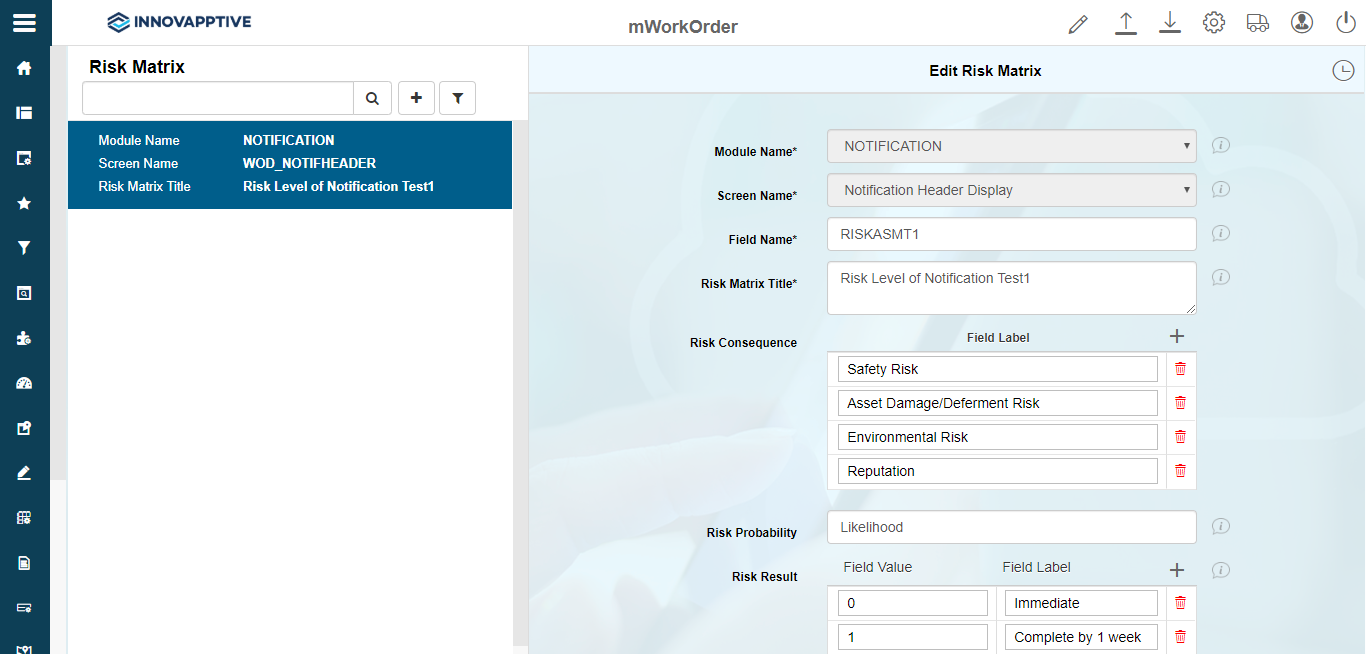
Task: Open the user profile icon
Action: 1301,23
